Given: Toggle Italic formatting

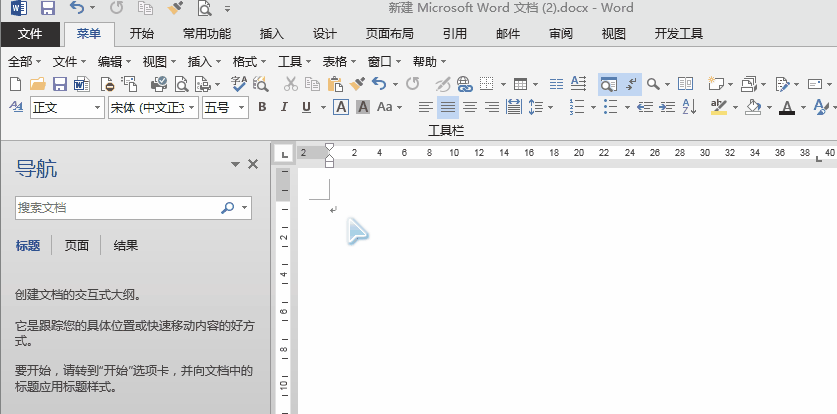Looking at the screenshot, I should (284, 107).
